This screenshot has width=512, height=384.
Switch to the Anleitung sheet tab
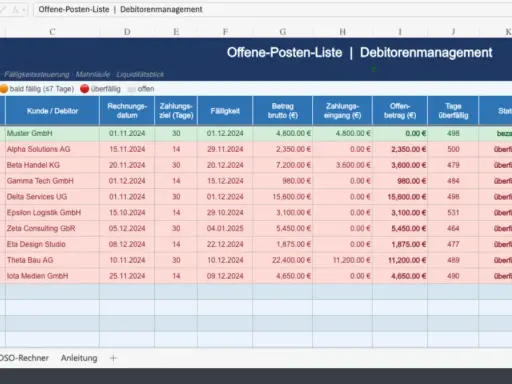click(79, 358)
